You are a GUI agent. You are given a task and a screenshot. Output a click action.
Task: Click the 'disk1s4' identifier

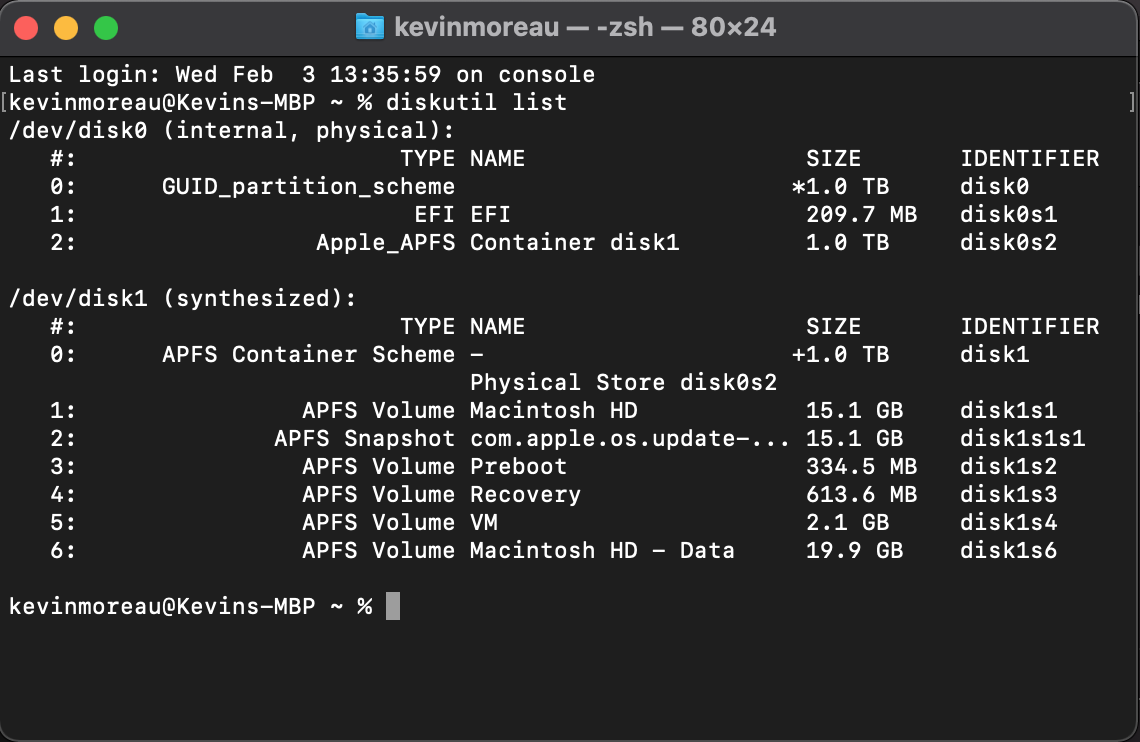[1008, 523]
